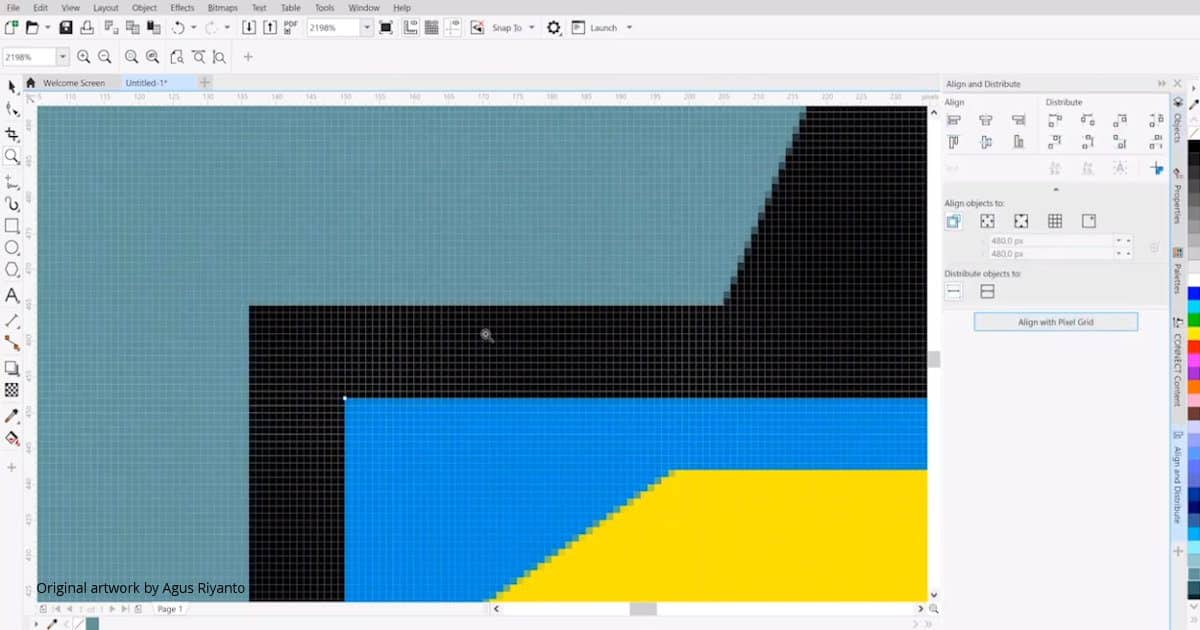1200x630 pixels.
Task: Switch to the Welcome Screen tab
Action: (73, 83)
